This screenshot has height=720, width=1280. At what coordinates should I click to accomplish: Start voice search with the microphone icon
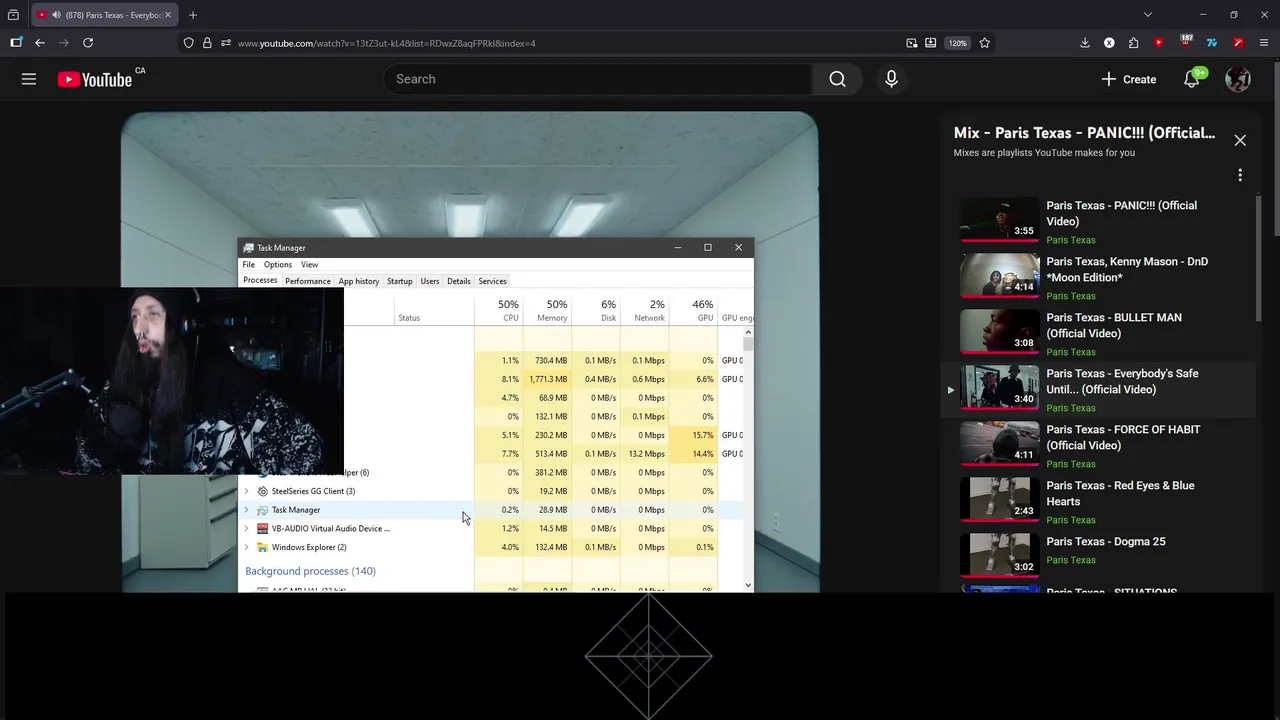click(891, 79)
